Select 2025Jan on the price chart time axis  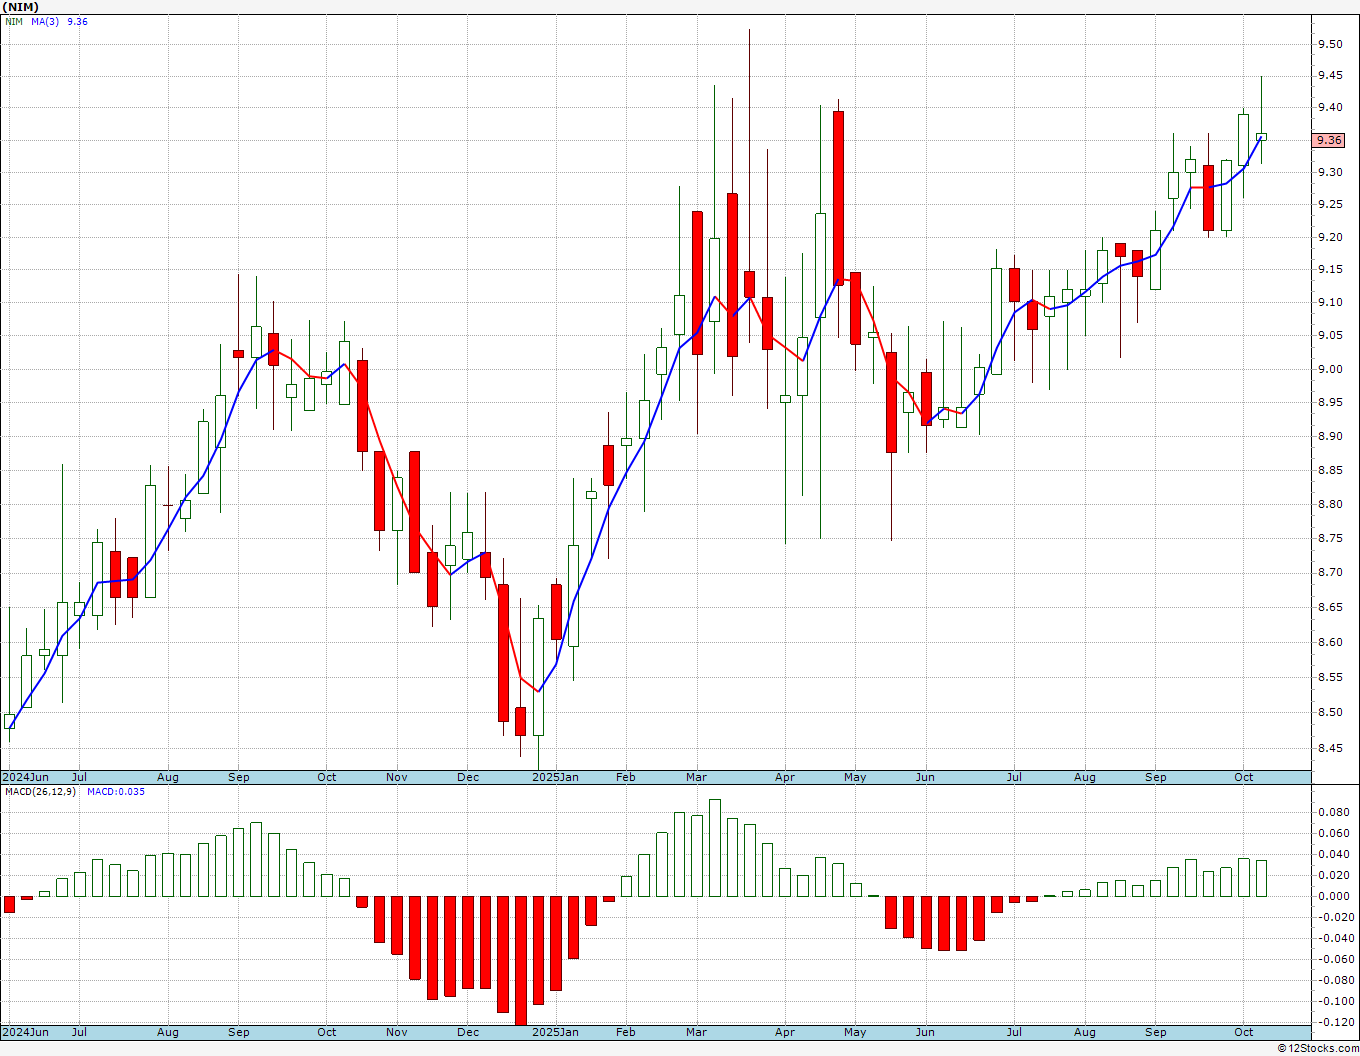coord(555,777)
